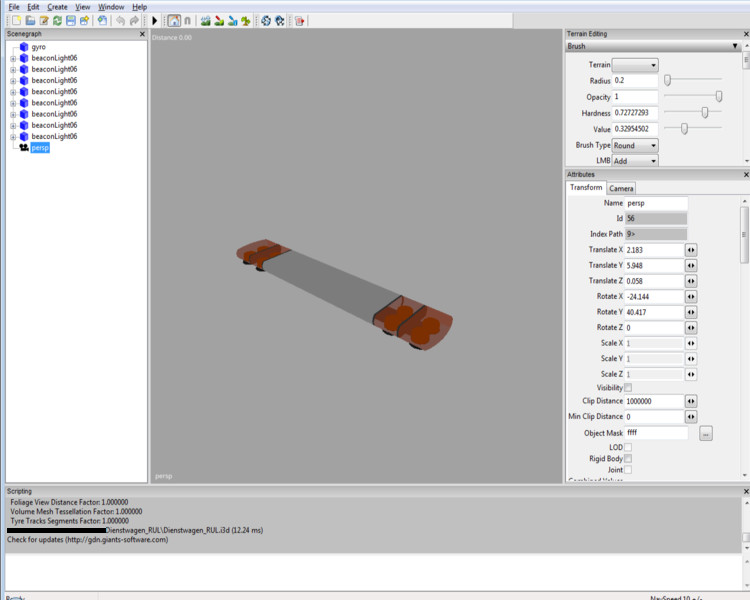The width and height of the screenshot is (750, 600).
Task: Open the Brush Type dropdown
Action: click(635, 145)
